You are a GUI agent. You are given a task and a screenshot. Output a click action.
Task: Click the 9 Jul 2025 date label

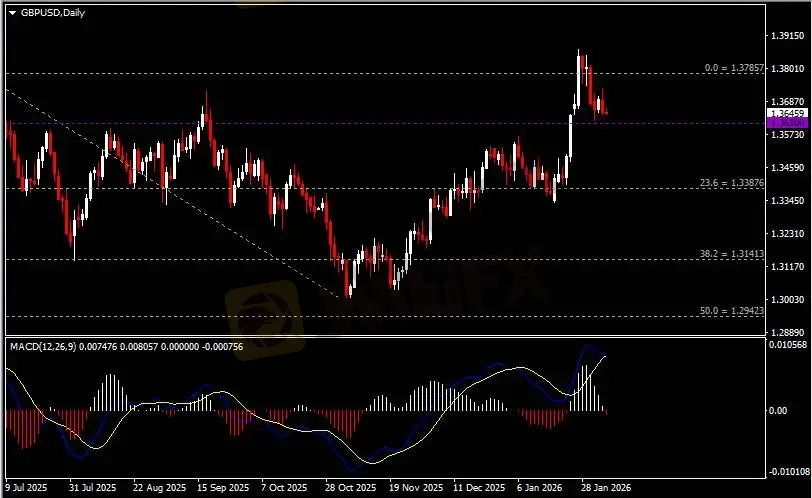pyautogui.click(x=27, y=488)
